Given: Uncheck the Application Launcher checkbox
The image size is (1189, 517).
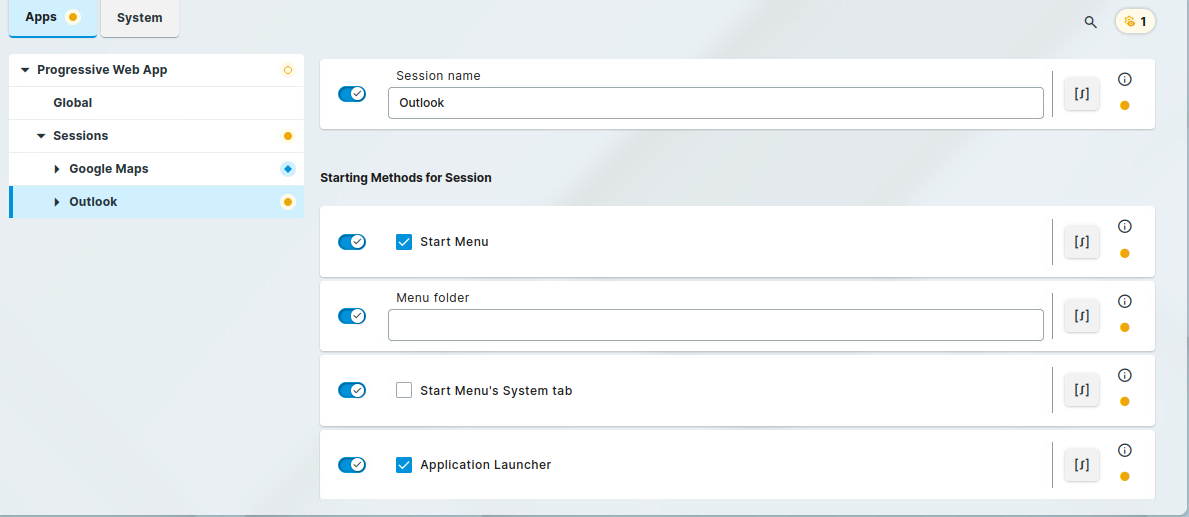Looking at the screenshot, I should point(404,465).
